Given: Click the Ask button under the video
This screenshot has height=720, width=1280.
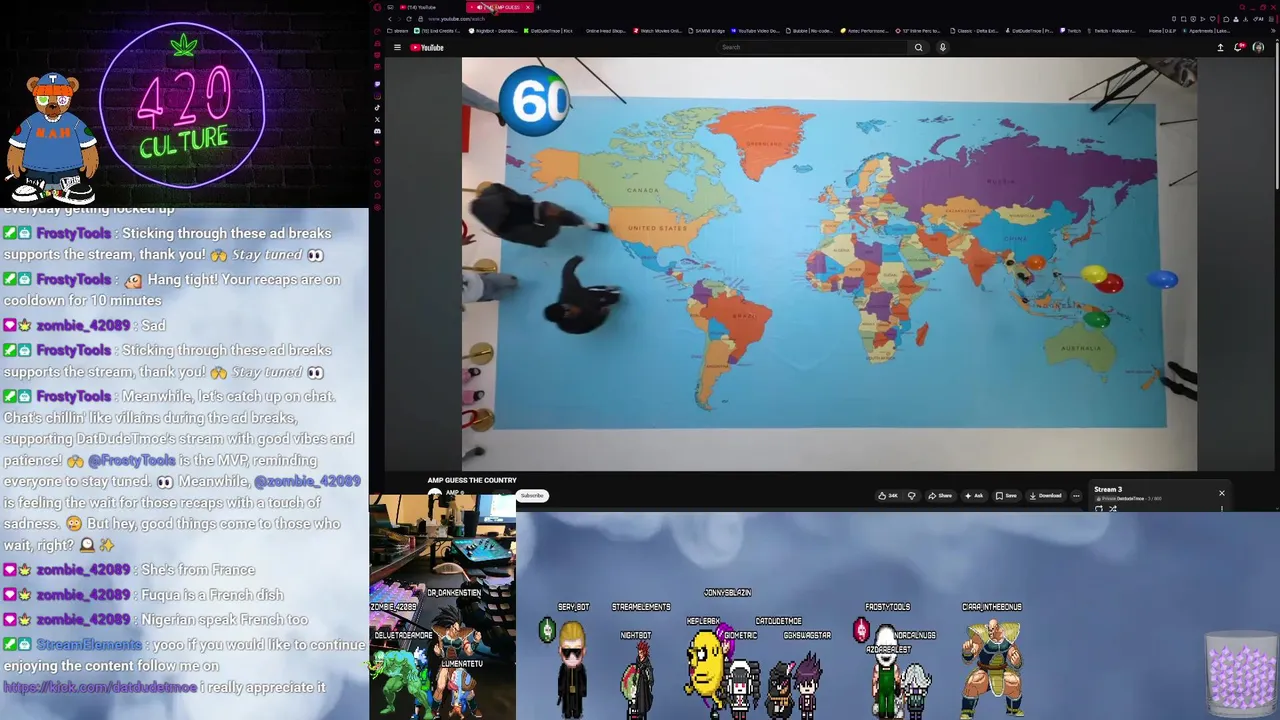Looking at the screenshot, I should pos(973,496).
